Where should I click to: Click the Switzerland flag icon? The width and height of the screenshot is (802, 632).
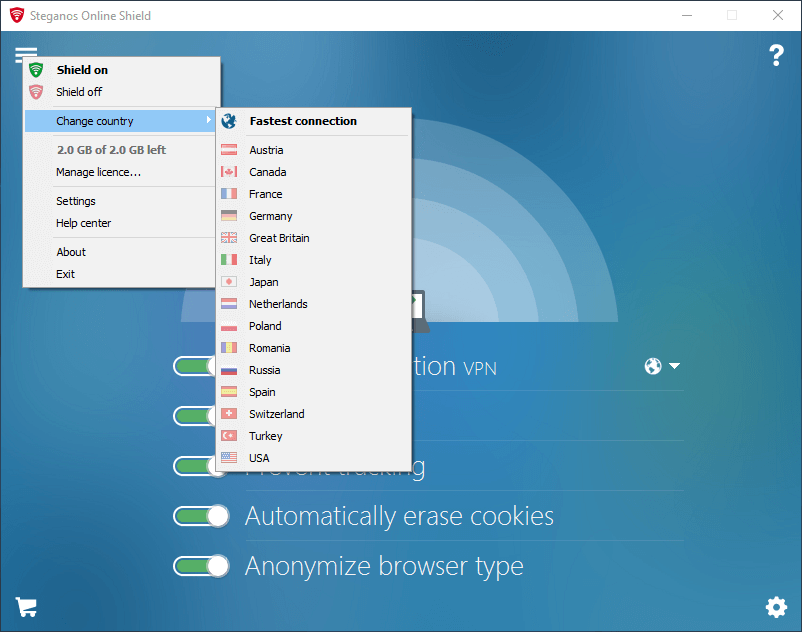(x=229, y=414)
